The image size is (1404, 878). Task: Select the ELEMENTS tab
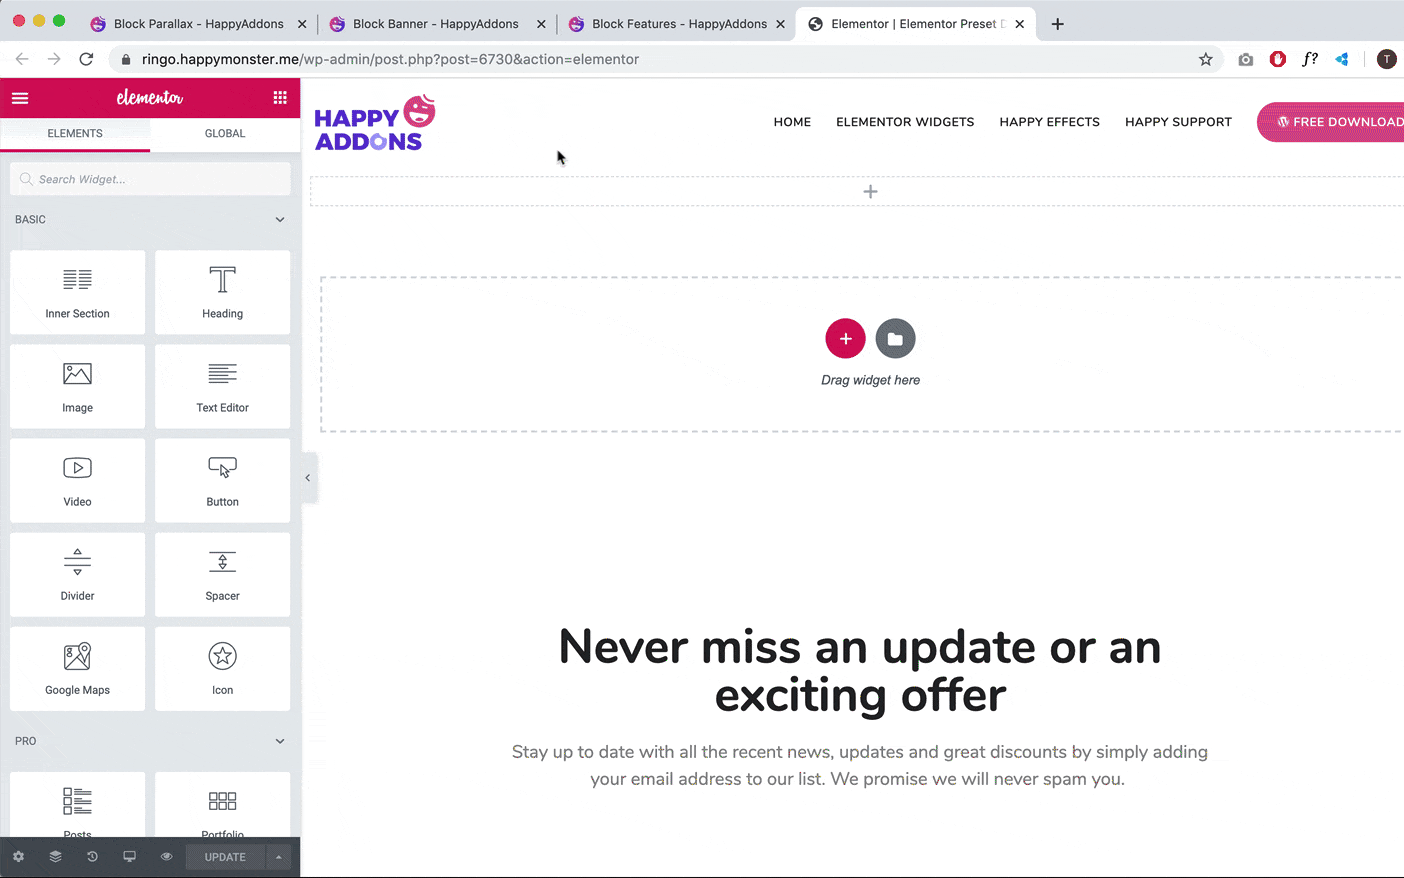click(75, 133)
